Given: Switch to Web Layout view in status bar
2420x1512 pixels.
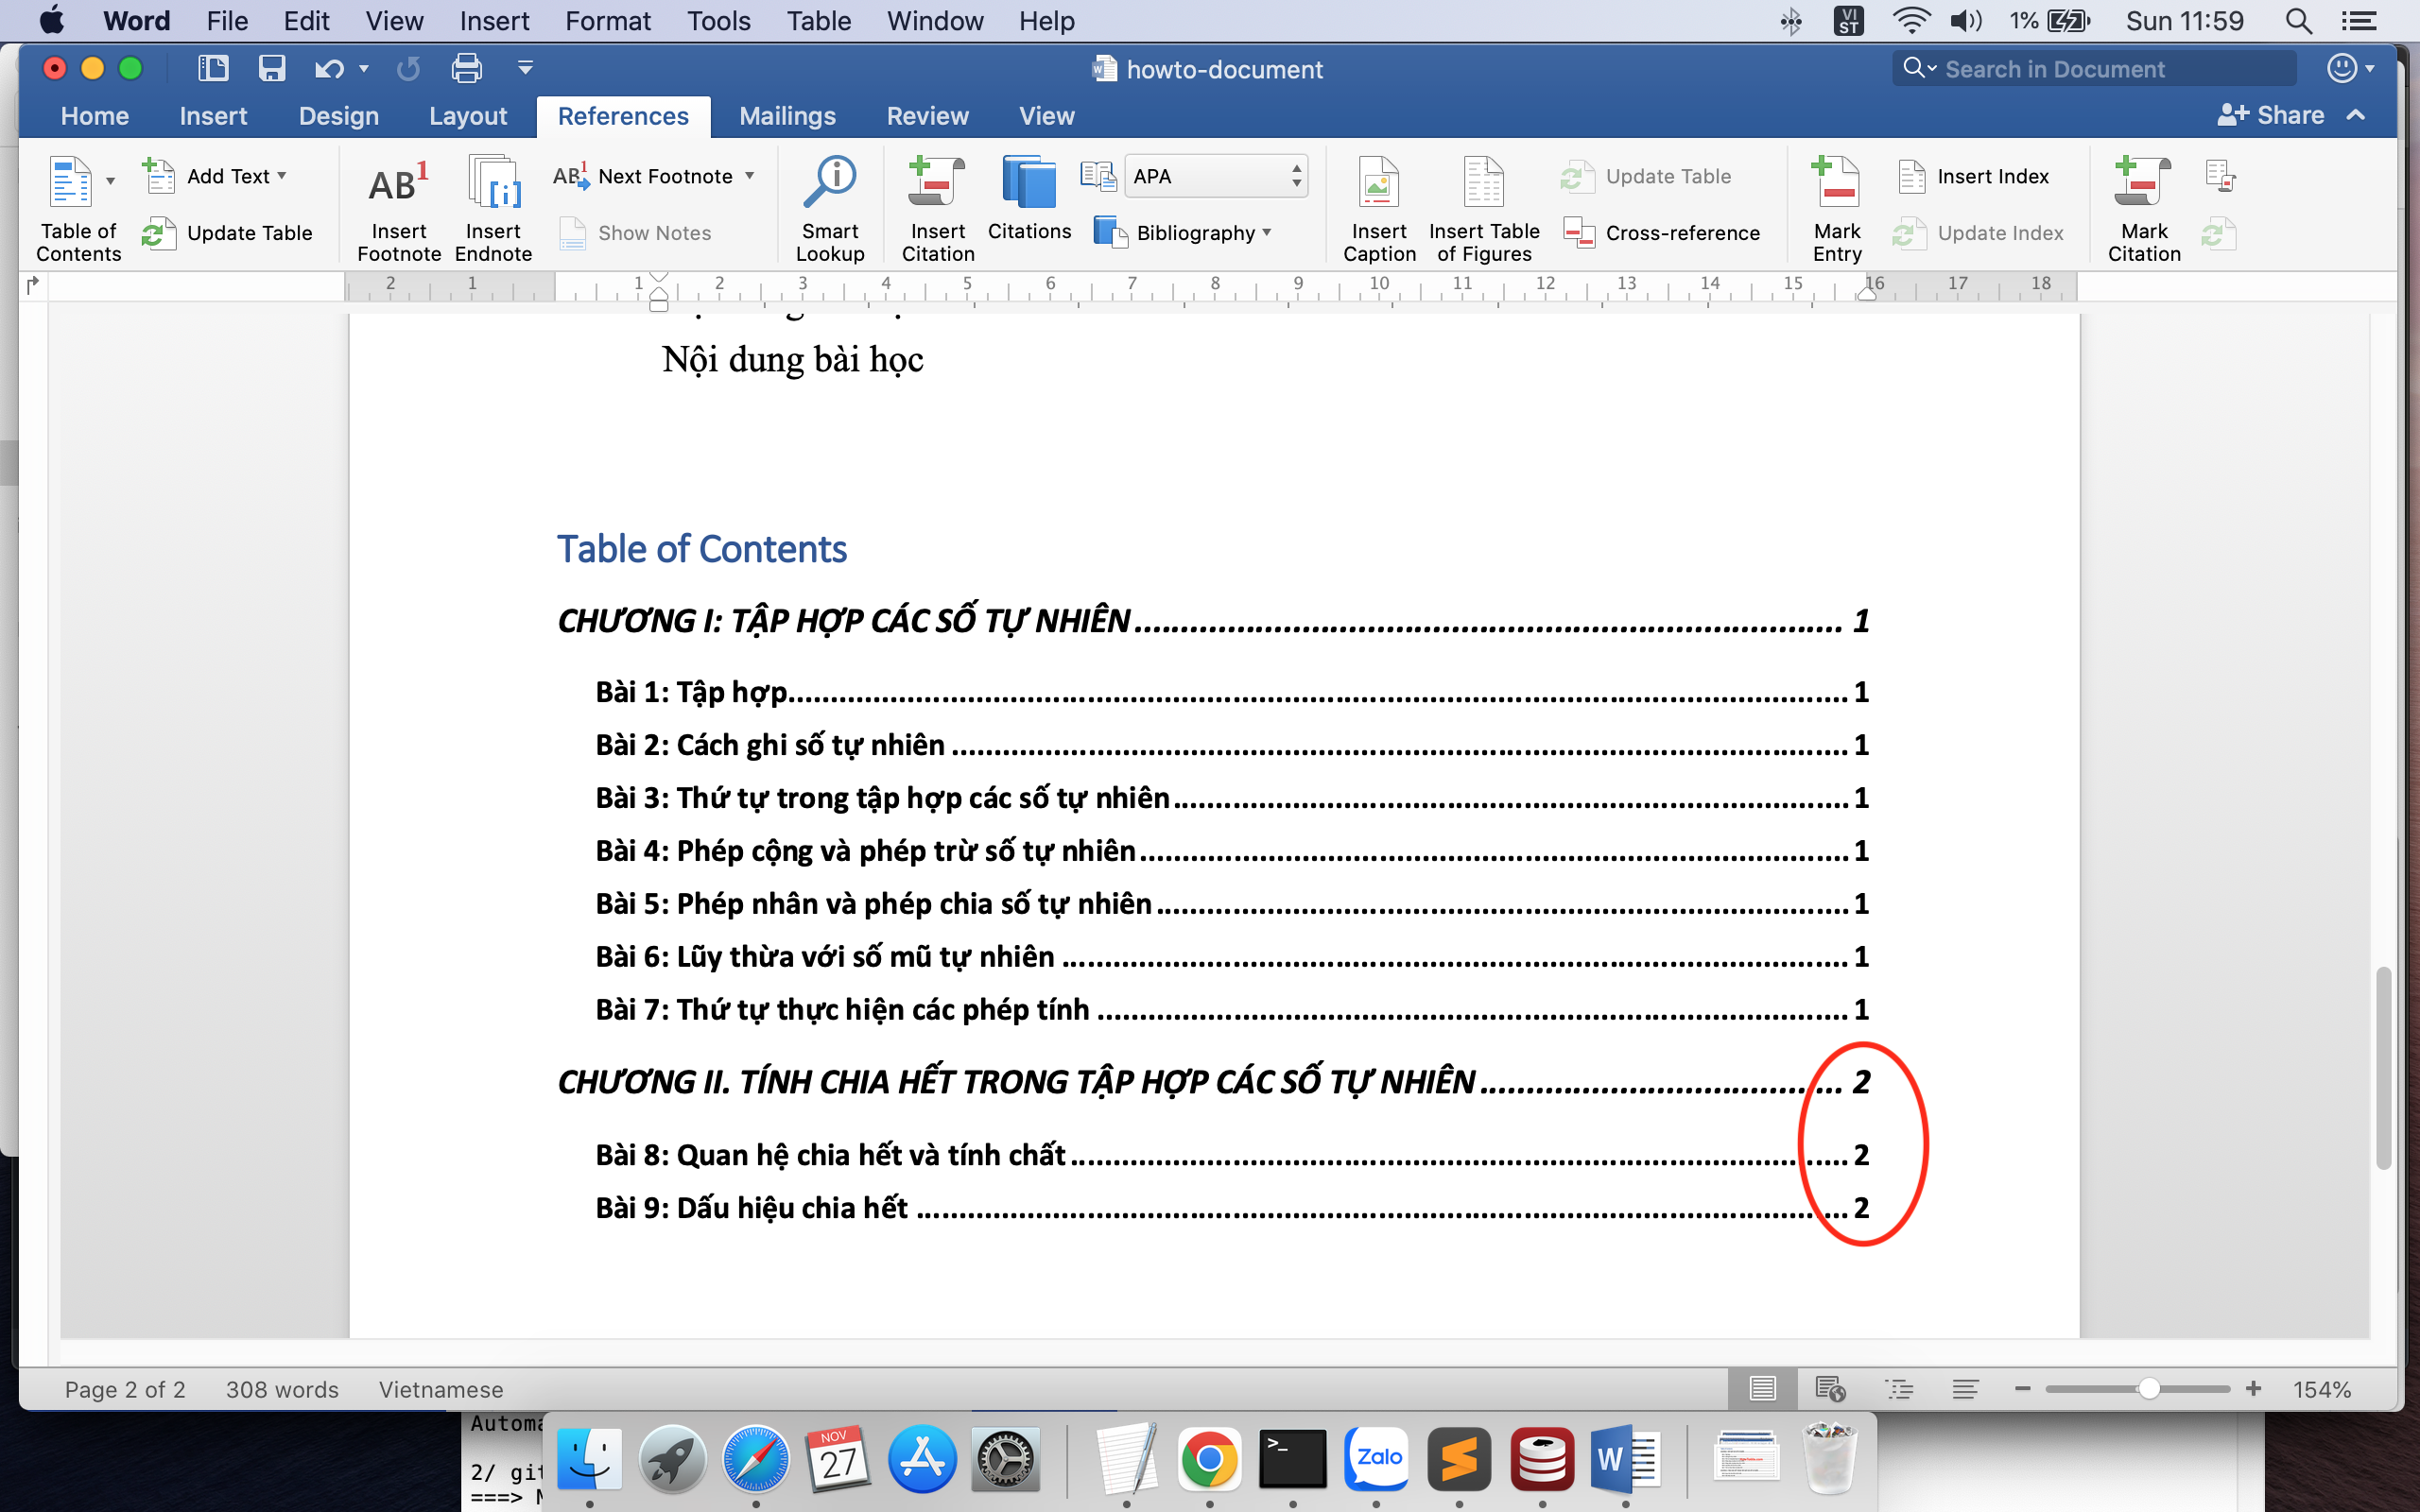Looking at the screenshot, I should coord(1830,1389).
